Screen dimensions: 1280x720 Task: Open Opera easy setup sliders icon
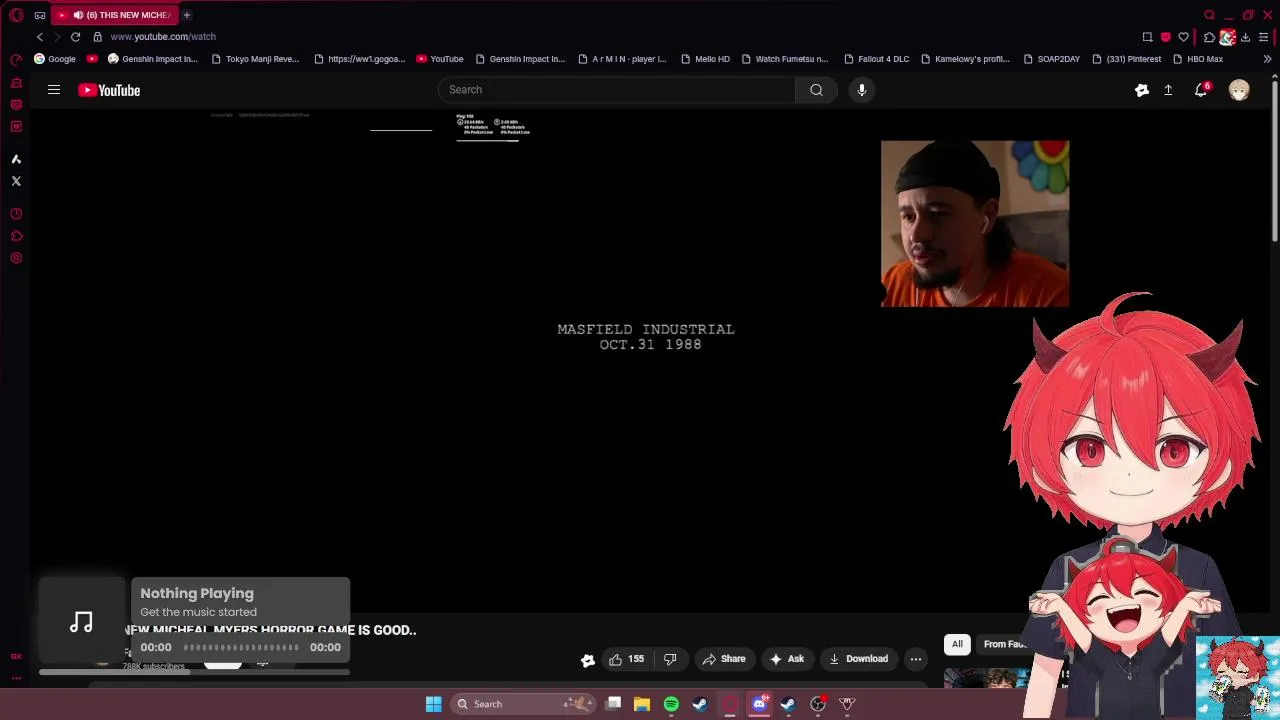1264,37
